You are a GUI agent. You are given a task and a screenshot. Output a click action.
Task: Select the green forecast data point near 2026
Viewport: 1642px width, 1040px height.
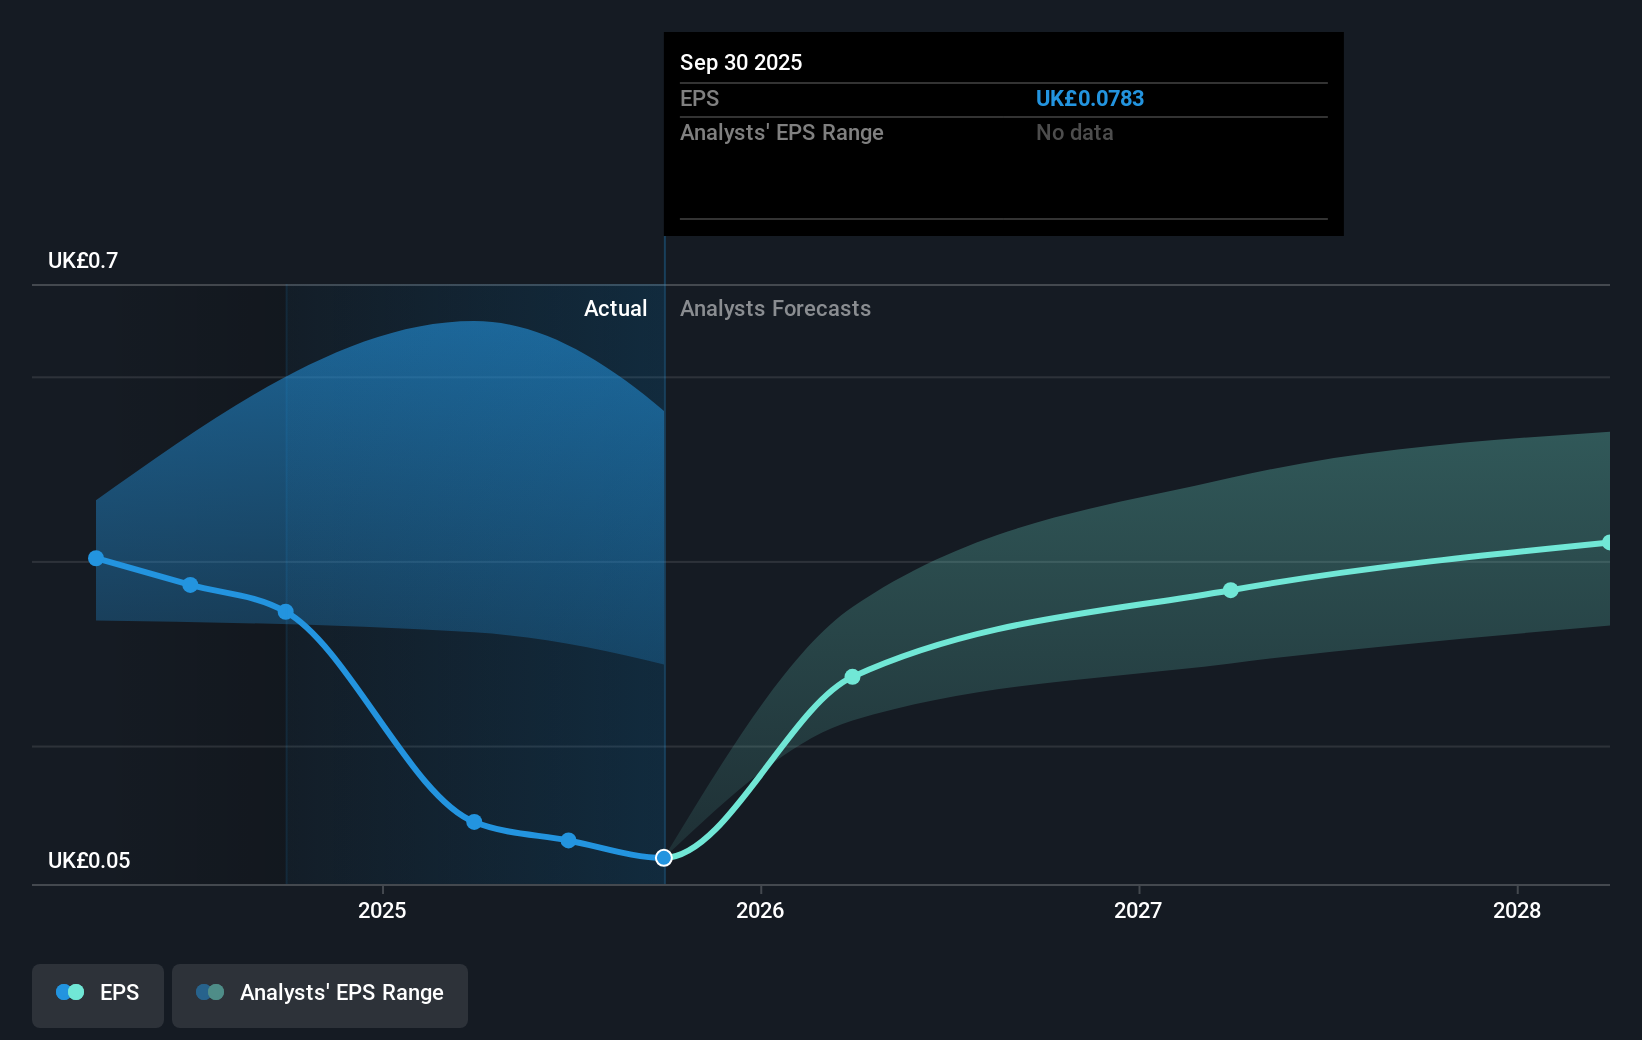coord(852,676)
